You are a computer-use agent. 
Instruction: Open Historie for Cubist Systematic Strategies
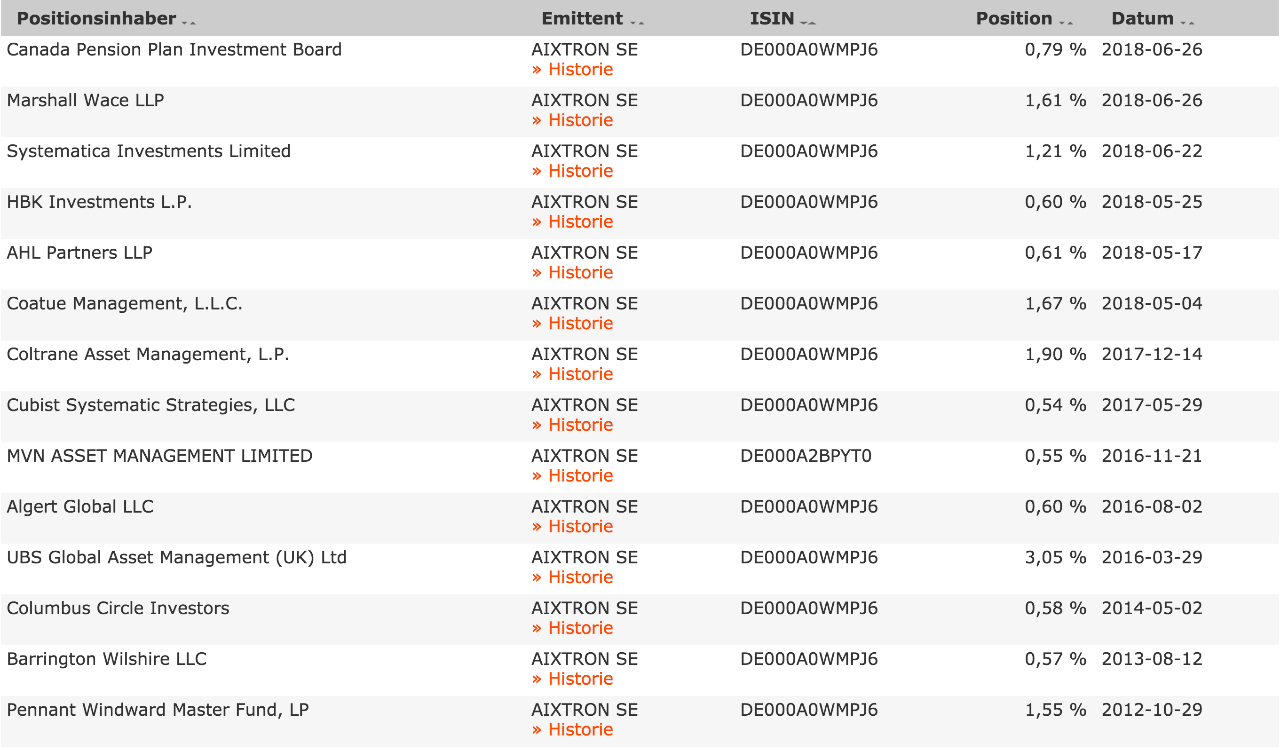click(x=573, y=426)
